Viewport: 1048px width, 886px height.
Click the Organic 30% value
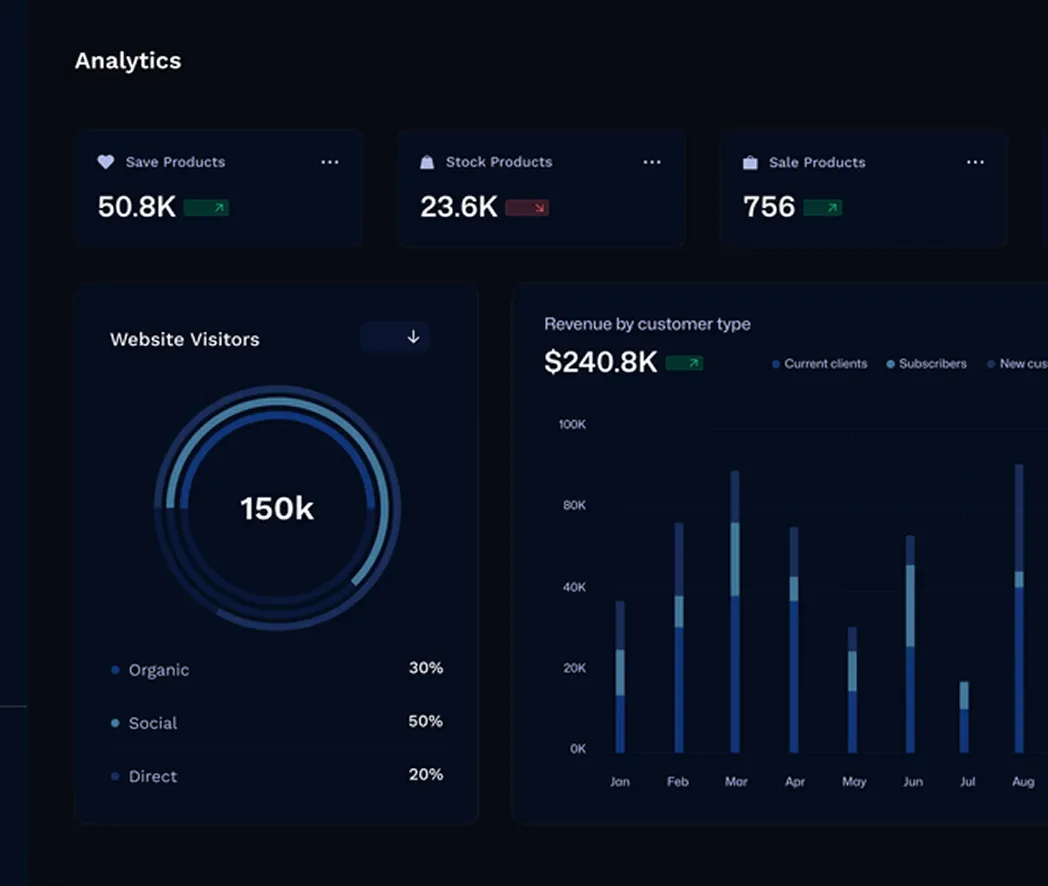pyautogui.click(x=426, y=668)
